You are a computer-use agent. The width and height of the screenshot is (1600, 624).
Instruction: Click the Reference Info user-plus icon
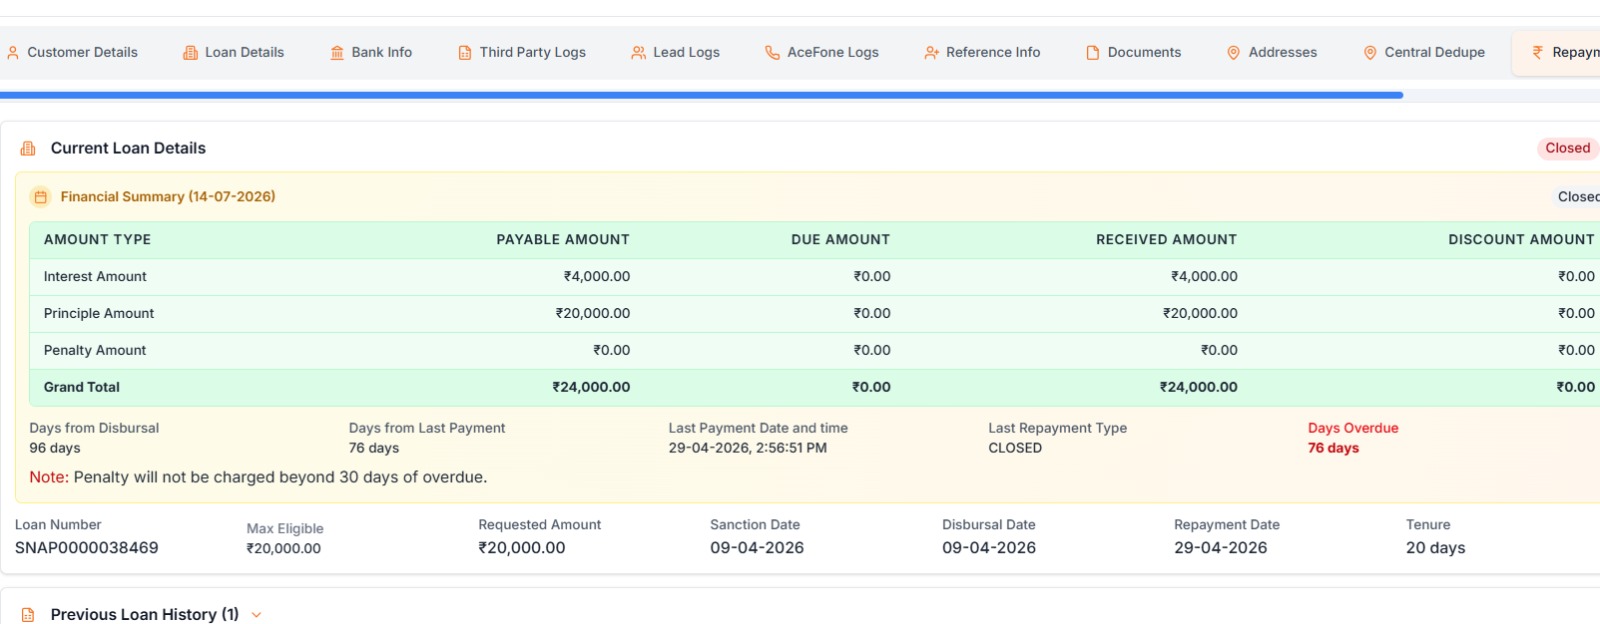pos(931,53)
